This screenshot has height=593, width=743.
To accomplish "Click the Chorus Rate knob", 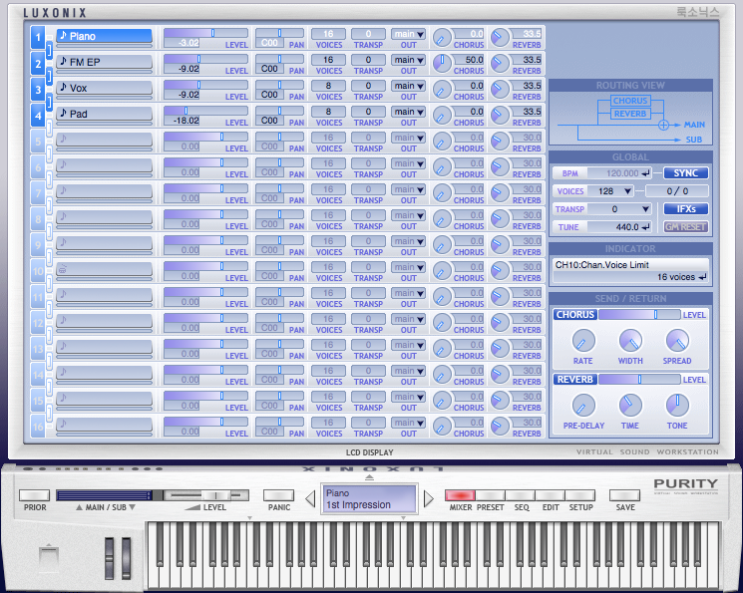I will [583, 342].
